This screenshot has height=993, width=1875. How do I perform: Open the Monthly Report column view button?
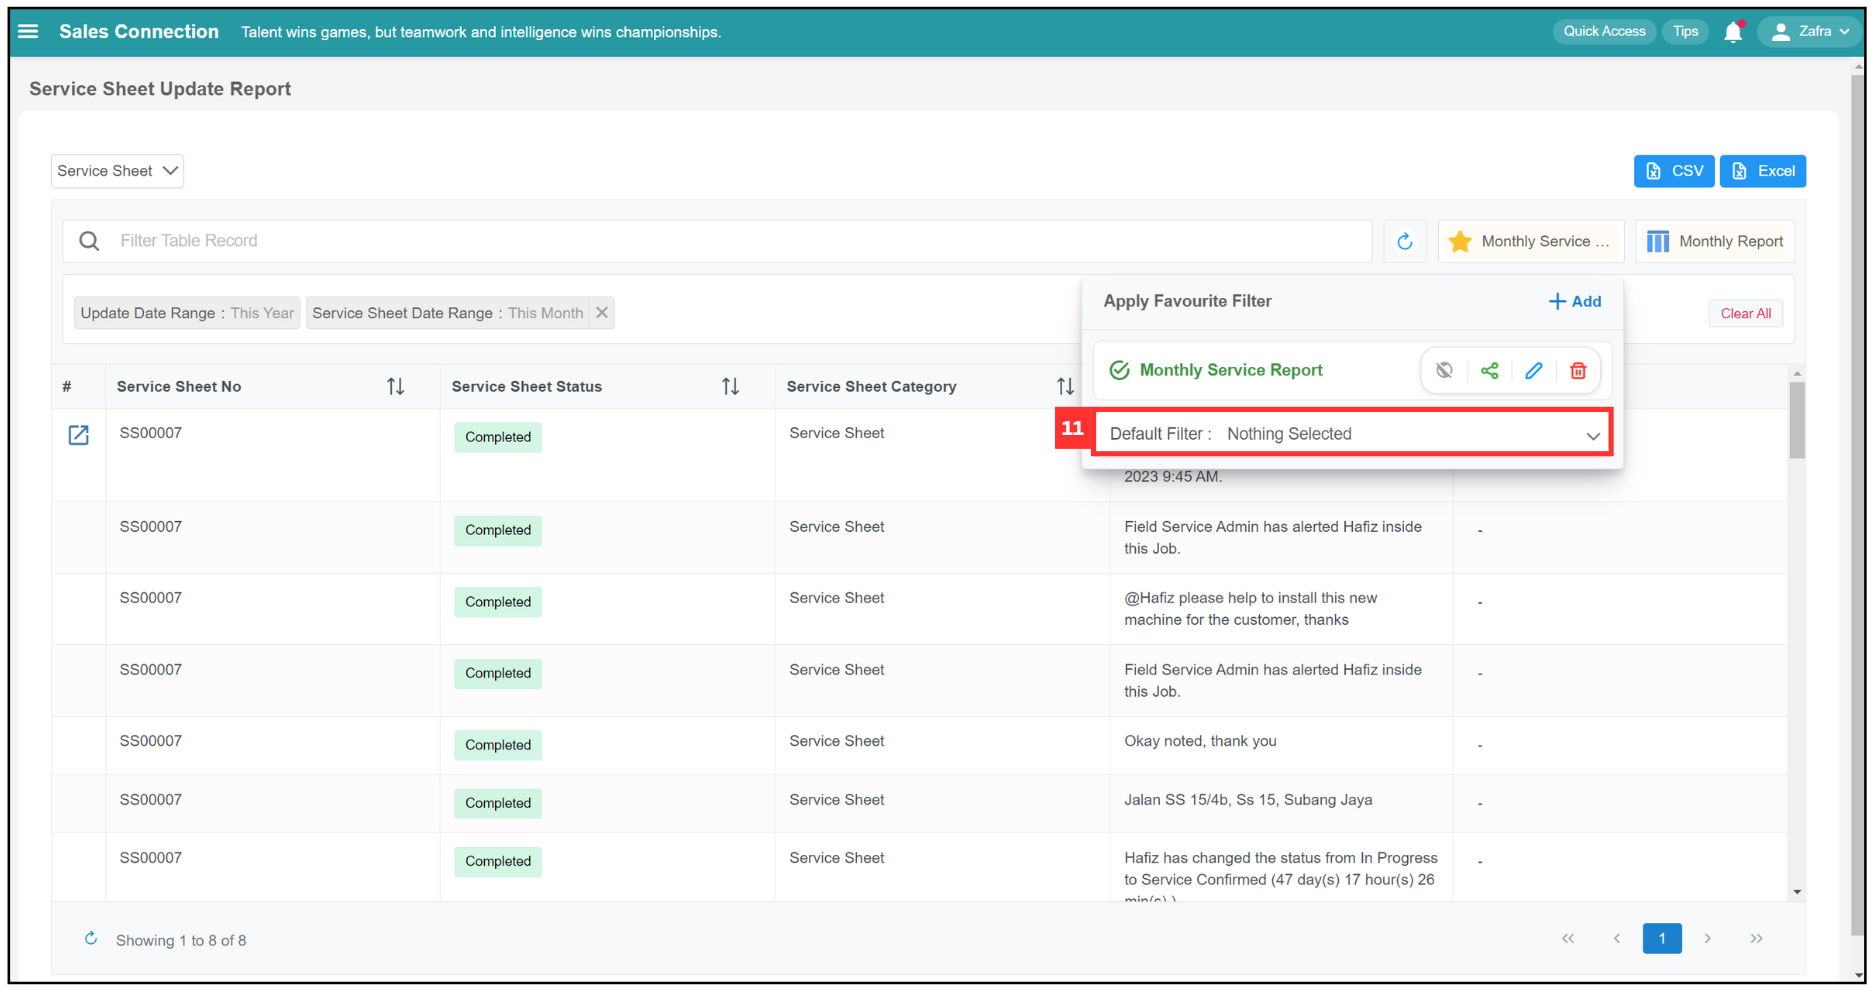(x=1715, y=241)
